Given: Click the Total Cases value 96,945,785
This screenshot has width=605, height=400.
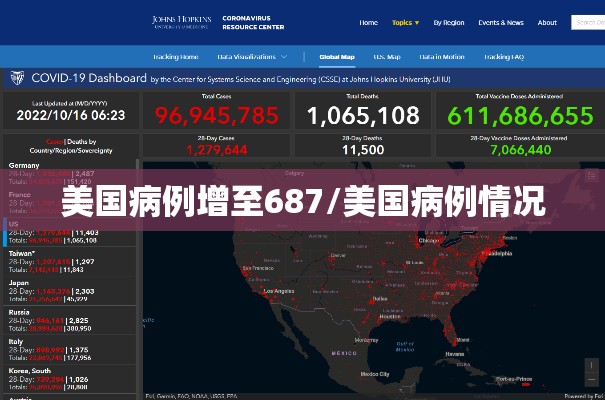Looking at the screenshot, I should pyautogui.click(x=216, y=115).
